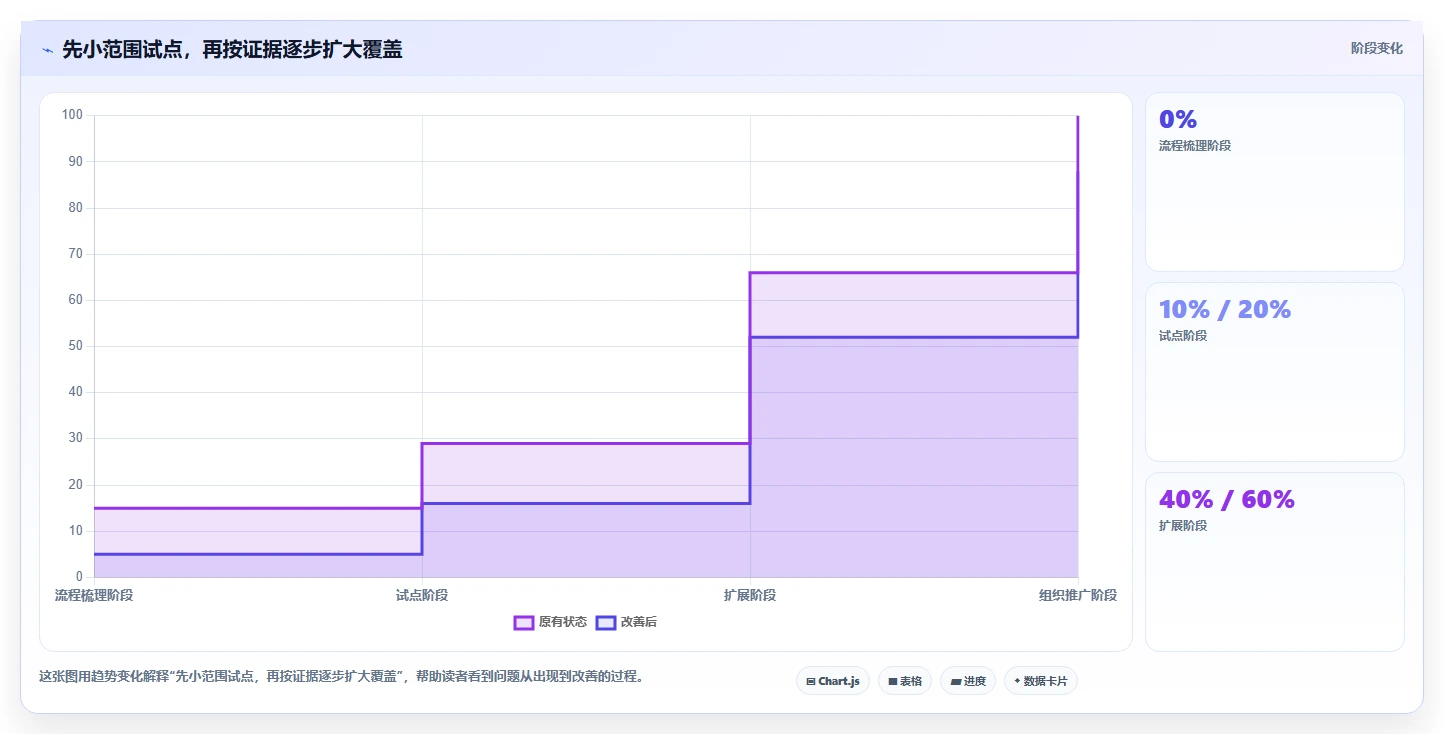
Task: Open the 10% / 20% 试点阶段 card
Action: [x=1275, y=372]
